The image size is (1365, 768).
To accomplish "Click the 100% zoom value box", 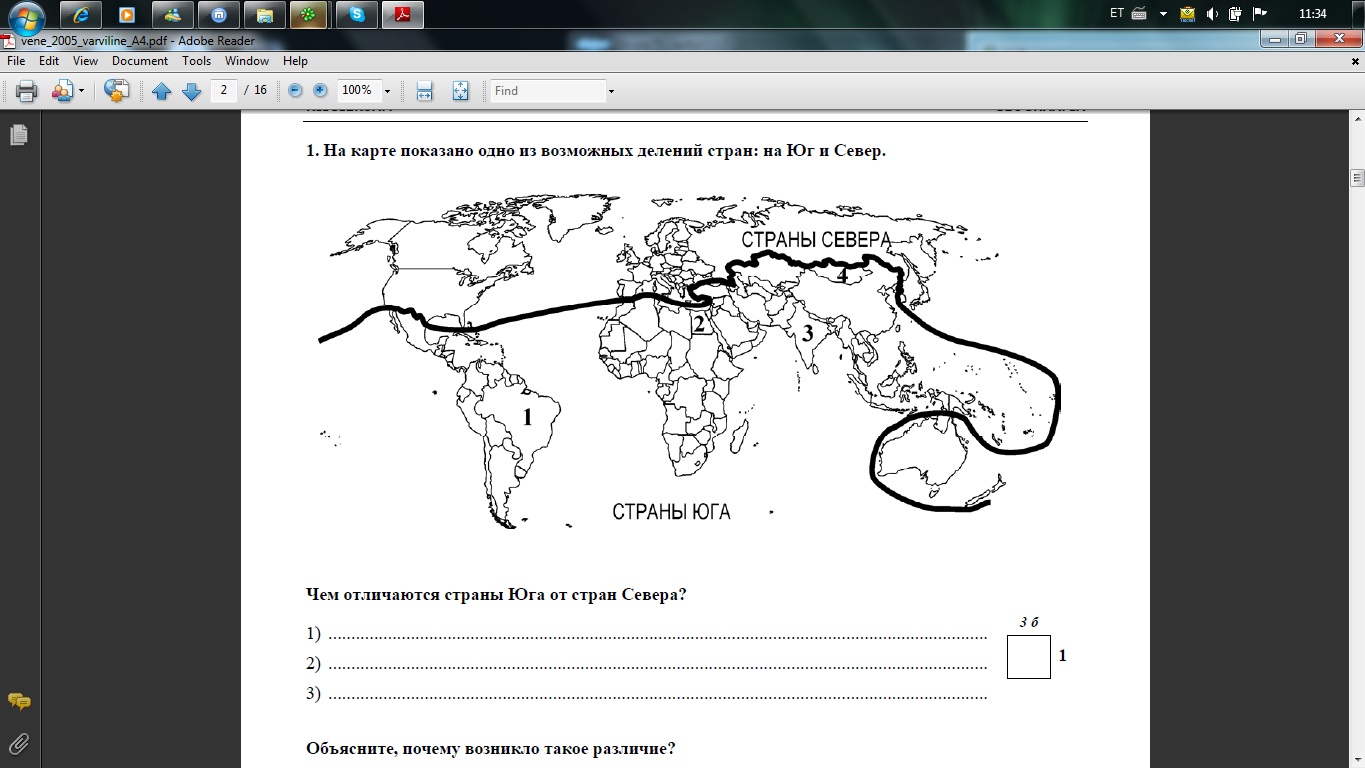I will (x=357, y=90).
